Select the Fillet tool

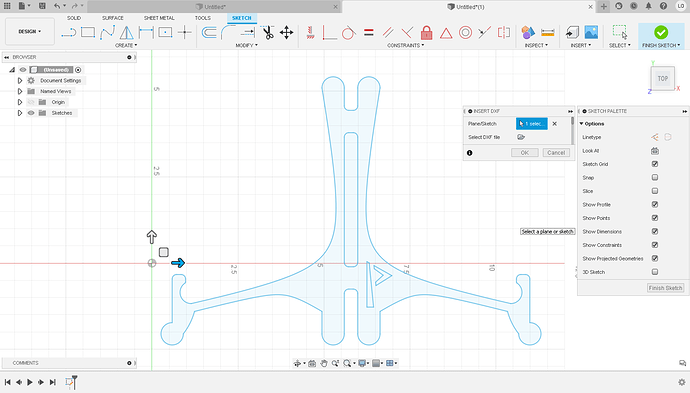tap(228, 32)
